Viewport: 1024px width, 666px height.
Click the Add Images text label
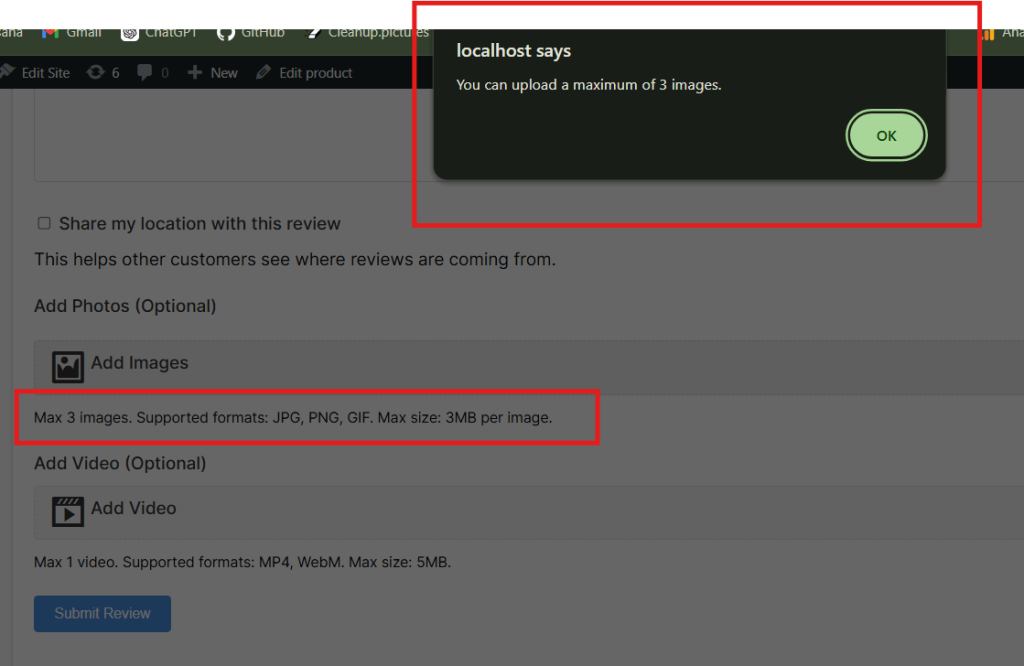[139, 363]
